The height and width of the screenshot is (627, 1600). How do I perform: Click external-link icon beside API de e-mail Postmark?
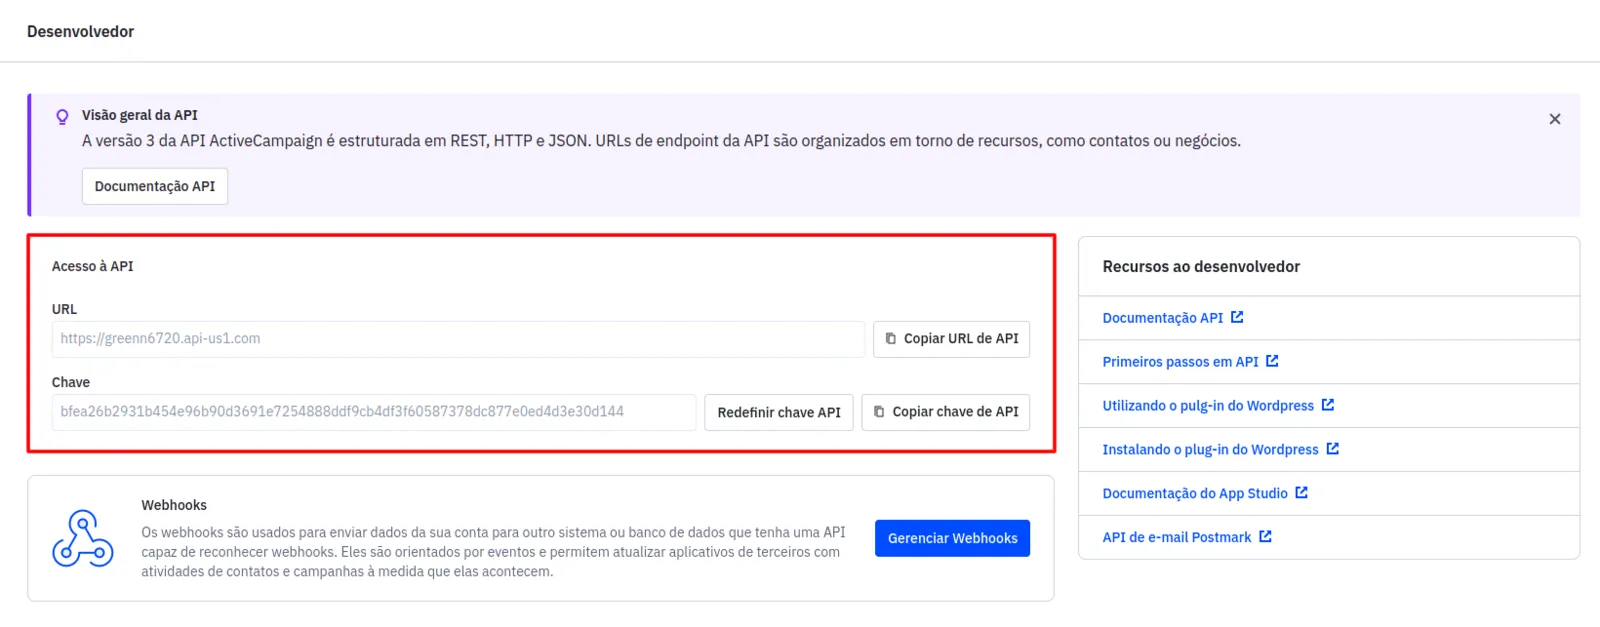pyautogui.click(x=1265, y=537)
